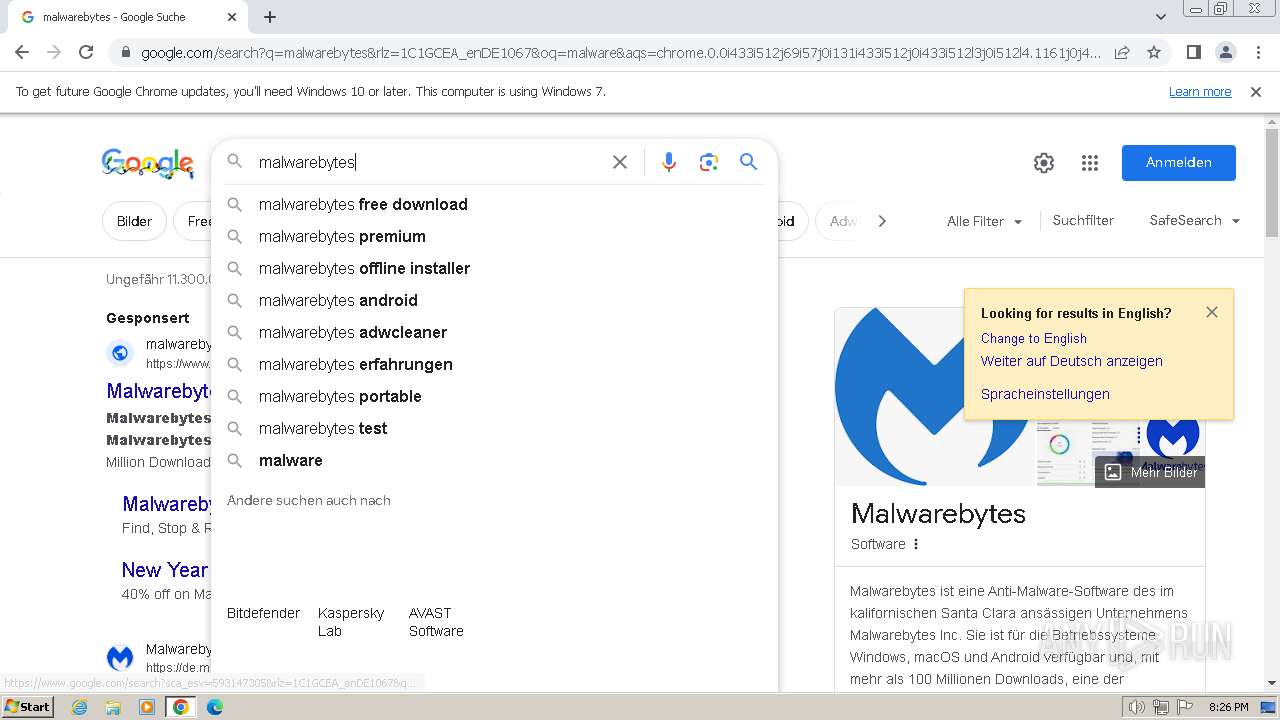Go back with browser back arrow
This screenshot has width=1280, height=720.
(x=22, y=52)
